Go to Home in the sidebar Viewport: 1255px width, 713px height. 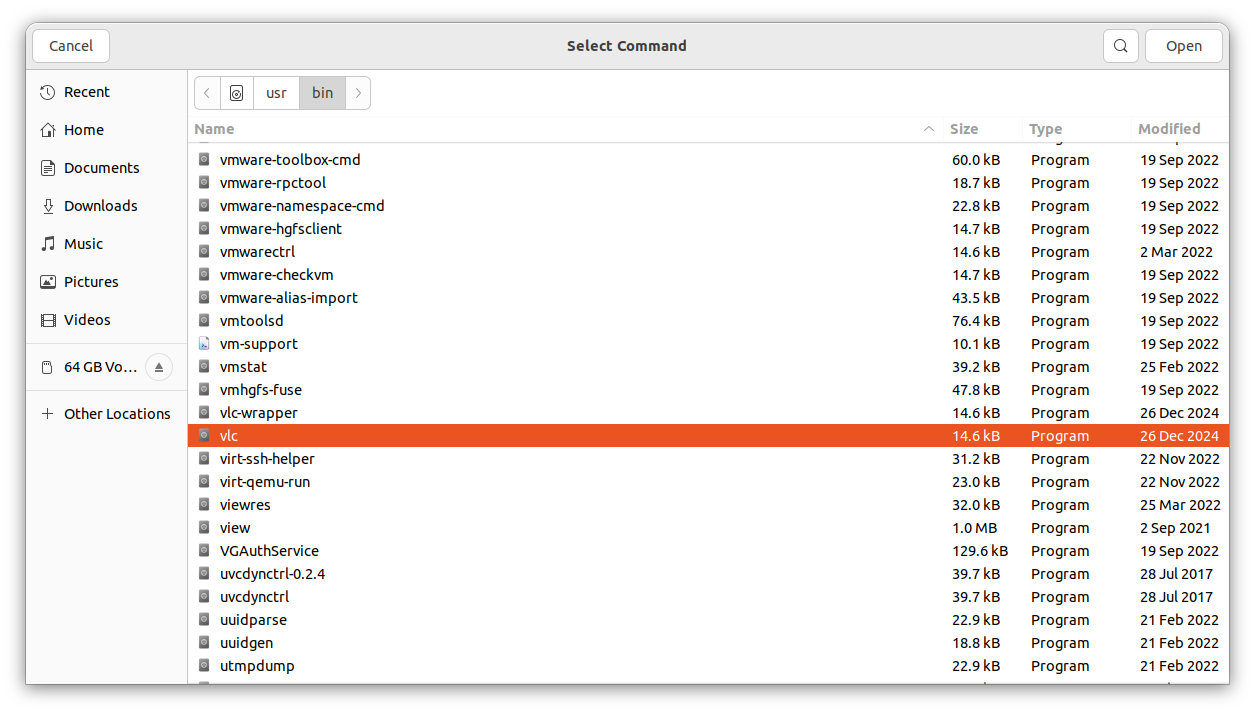pyautogui.click(x=107, y=130)
